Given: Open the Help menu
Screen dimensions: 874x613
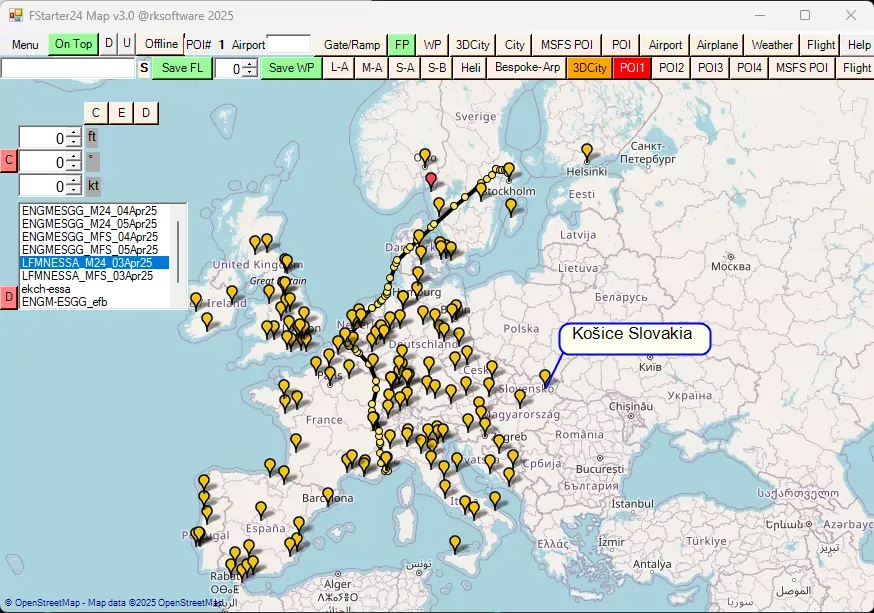Looking at the screenshot, I should click(x=858, y=44).
